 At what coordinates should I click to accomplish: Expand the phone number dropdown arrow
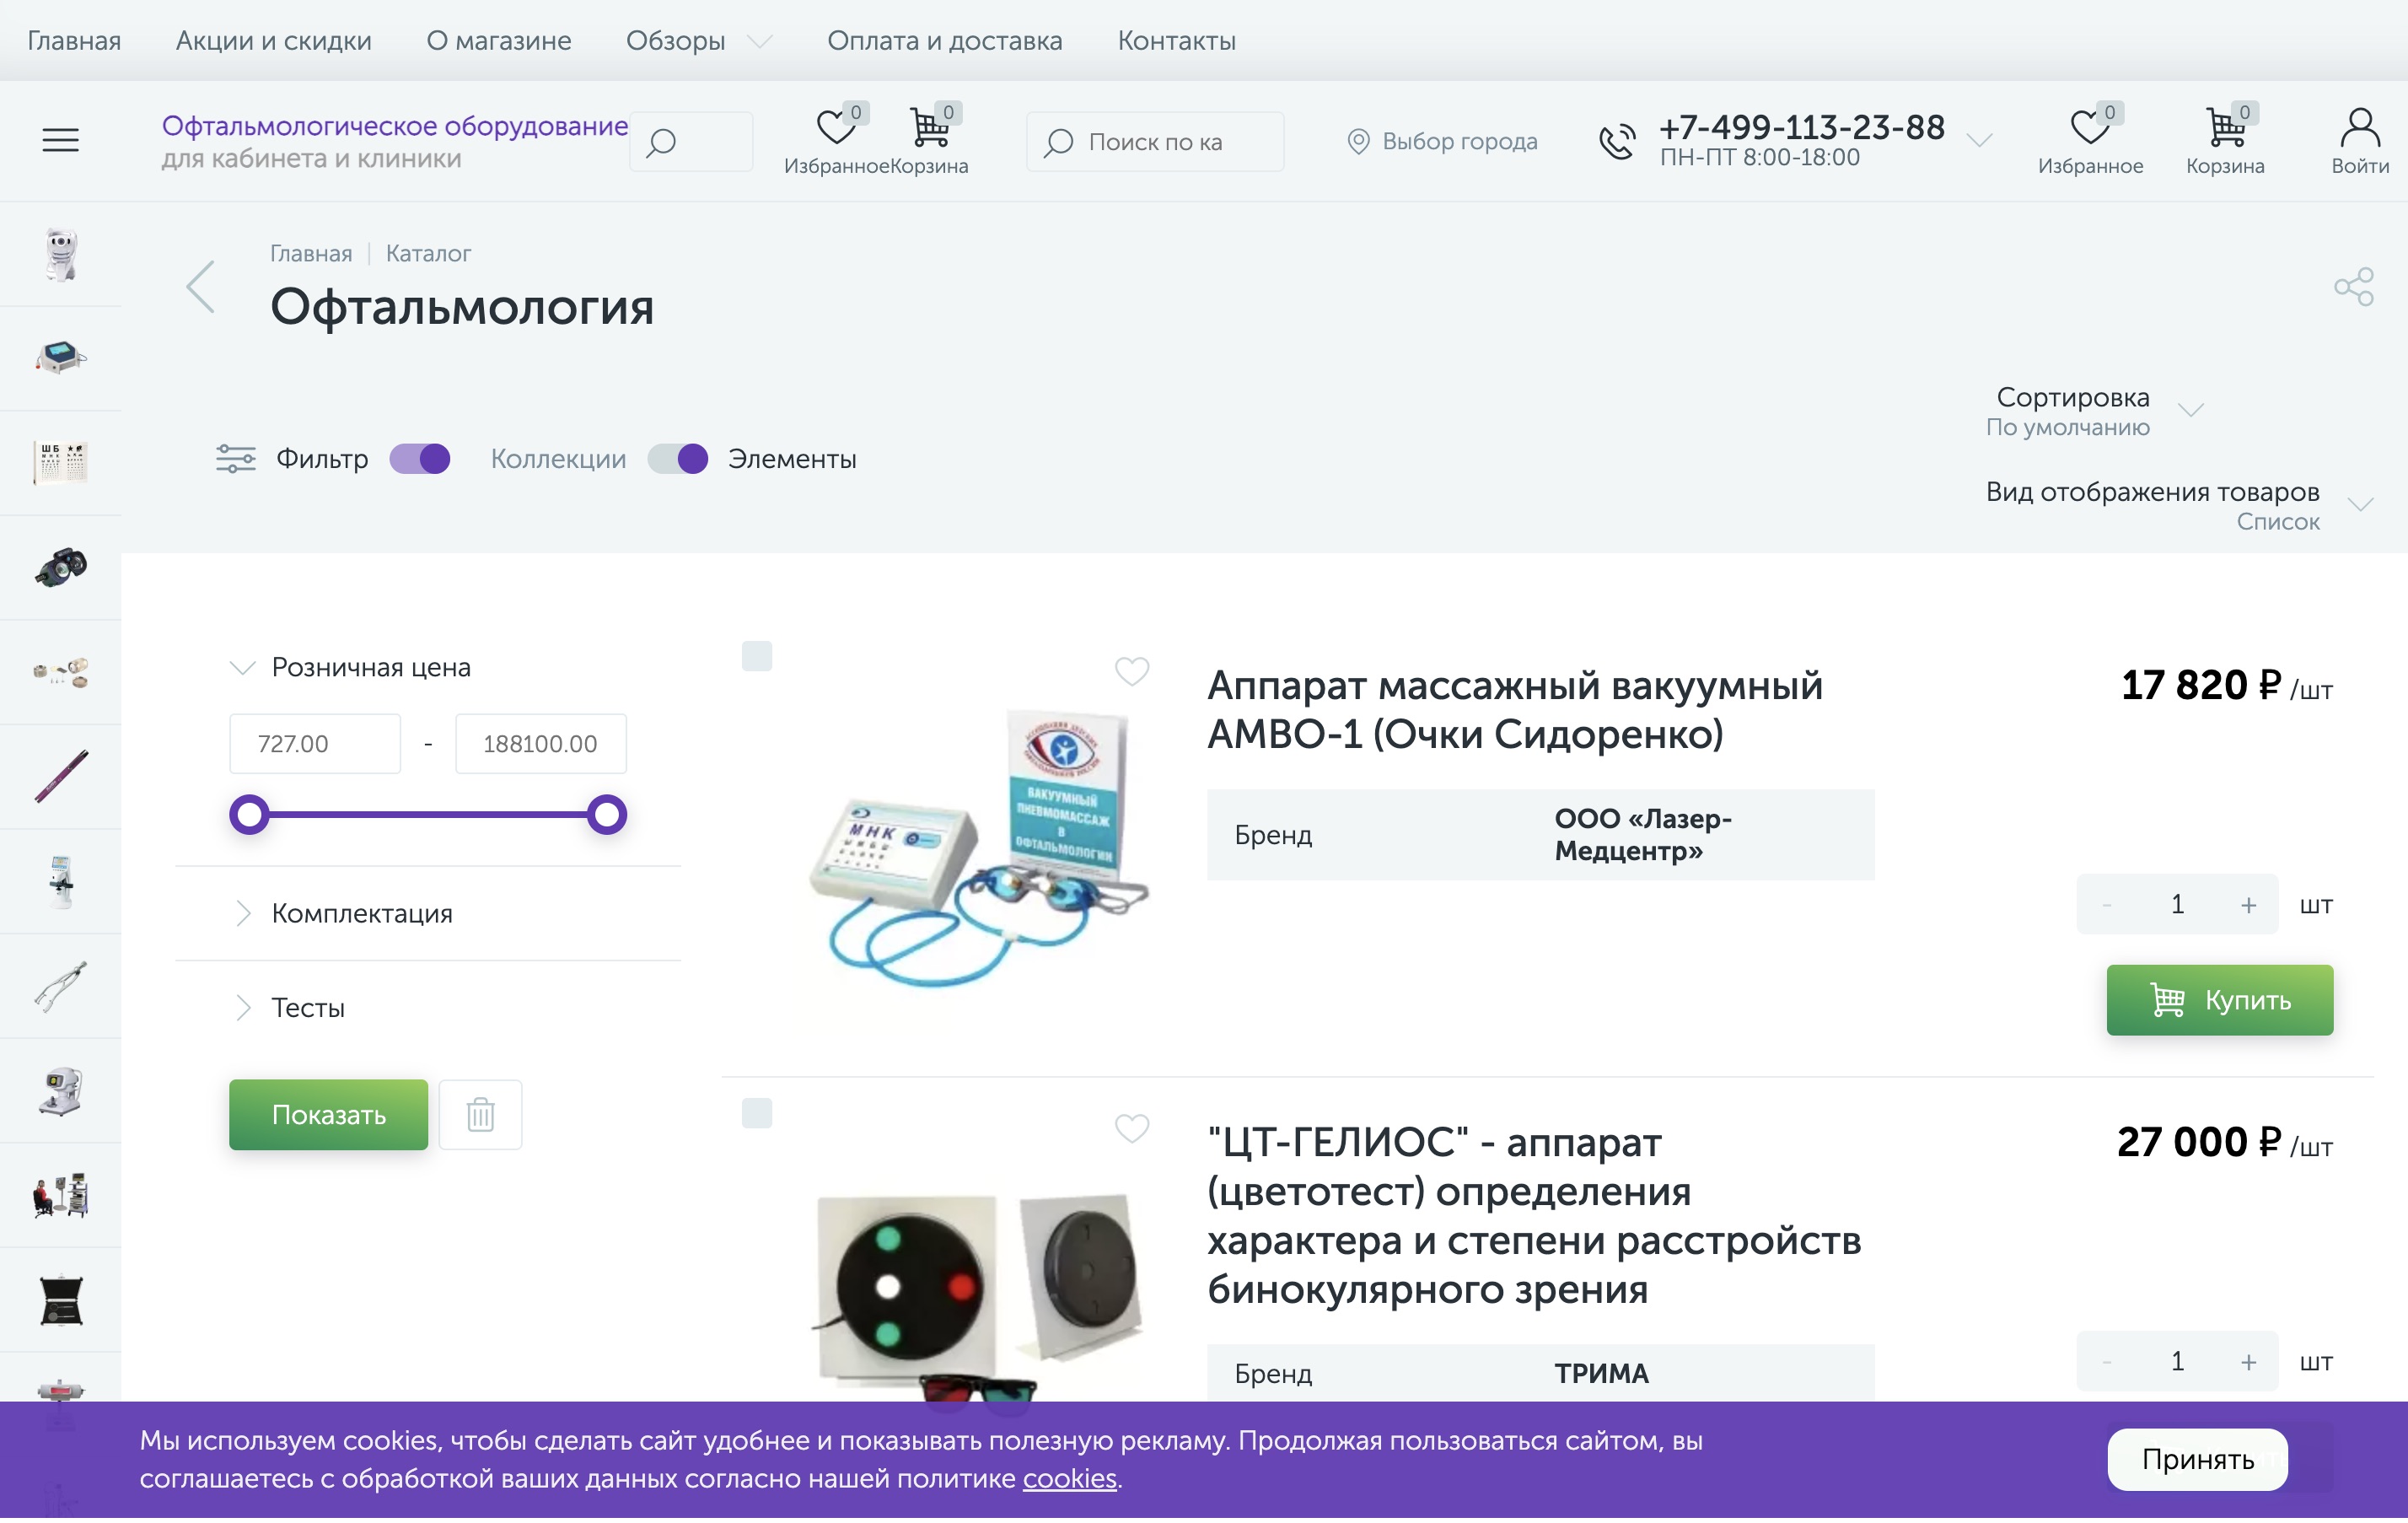point(1979,141)
